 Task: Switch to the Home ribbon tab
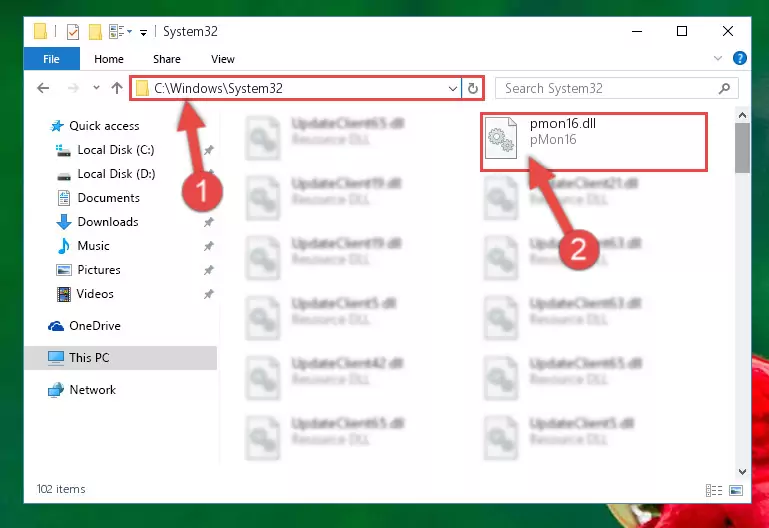pyautogui.click(x=109, y=59)
